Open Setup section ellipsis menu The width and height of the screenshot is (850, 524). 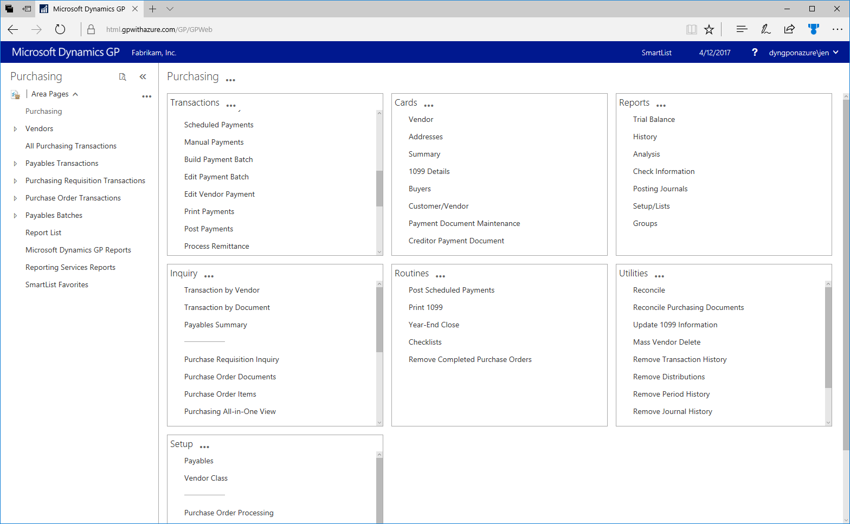[x=204, y=447]
